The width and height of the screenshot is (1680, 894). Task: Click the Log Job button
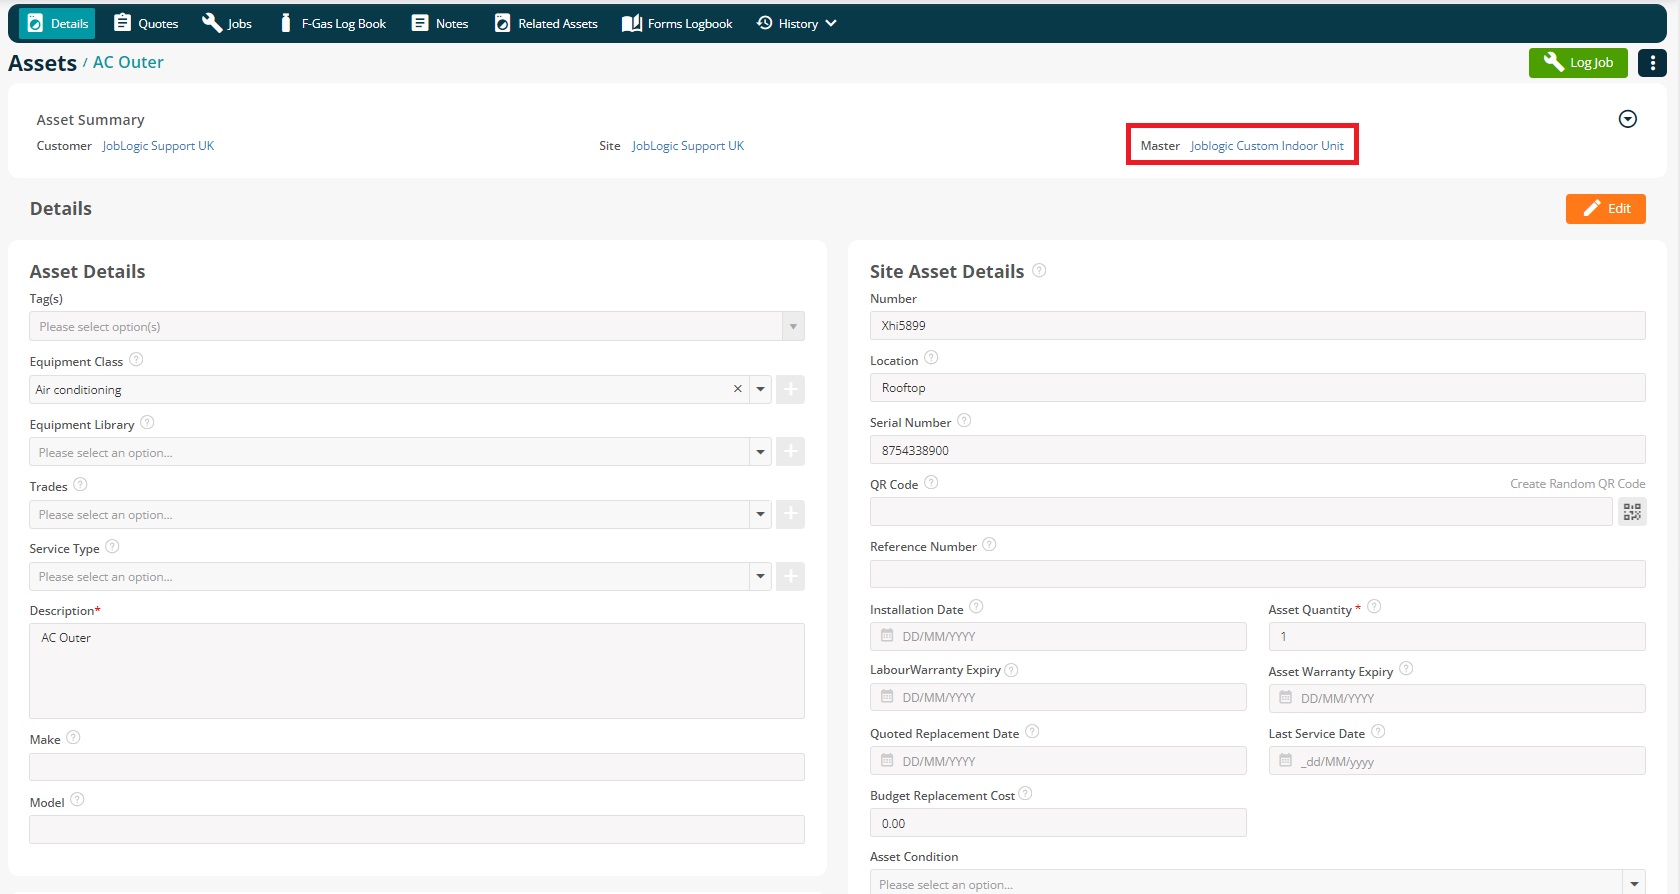1578,63
